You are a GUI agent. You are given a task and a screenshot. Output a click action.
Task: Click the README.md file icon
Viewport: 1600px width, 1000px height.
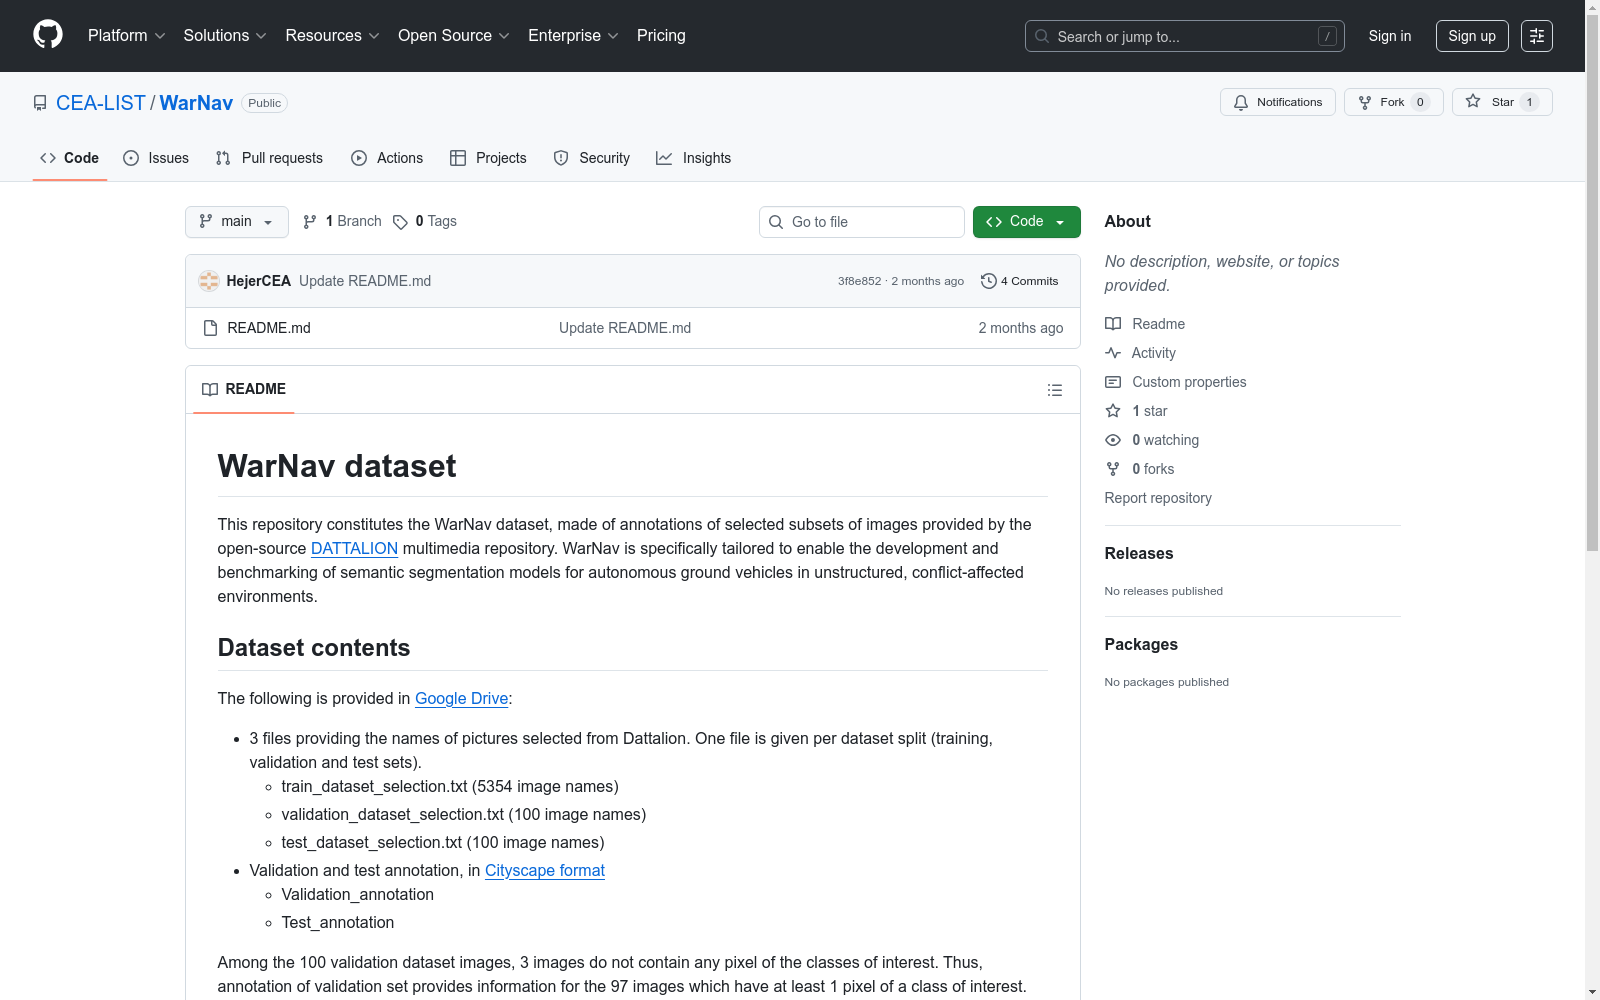210,328
